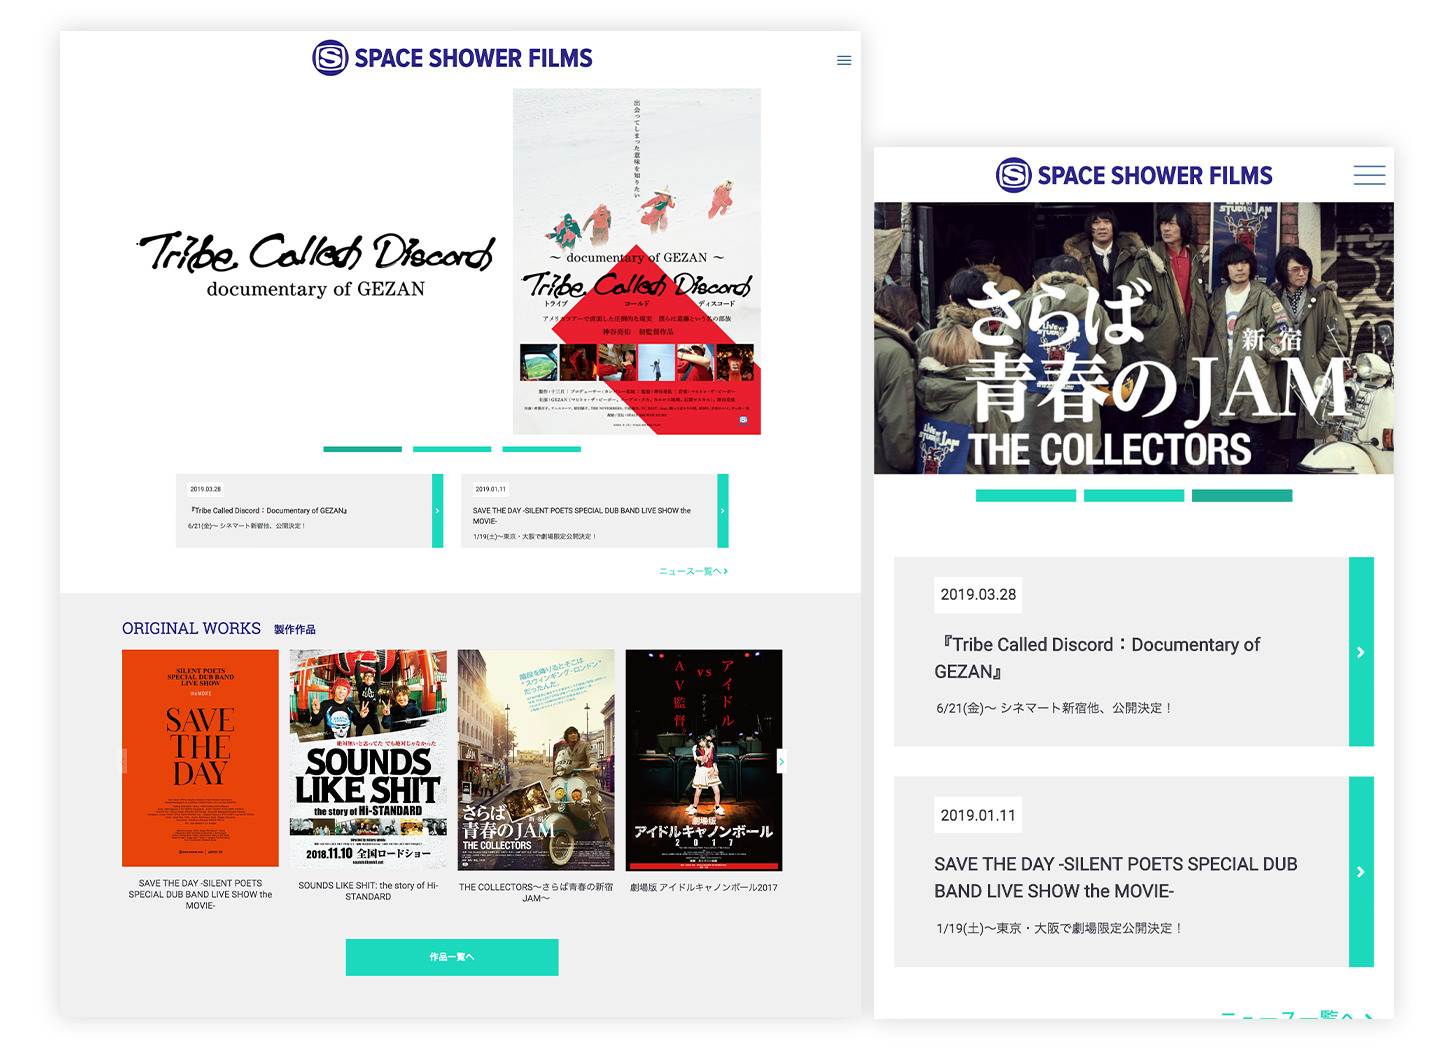Advance the Original Works carousel to next
Screen dimensions: 1453x1051
781,762
